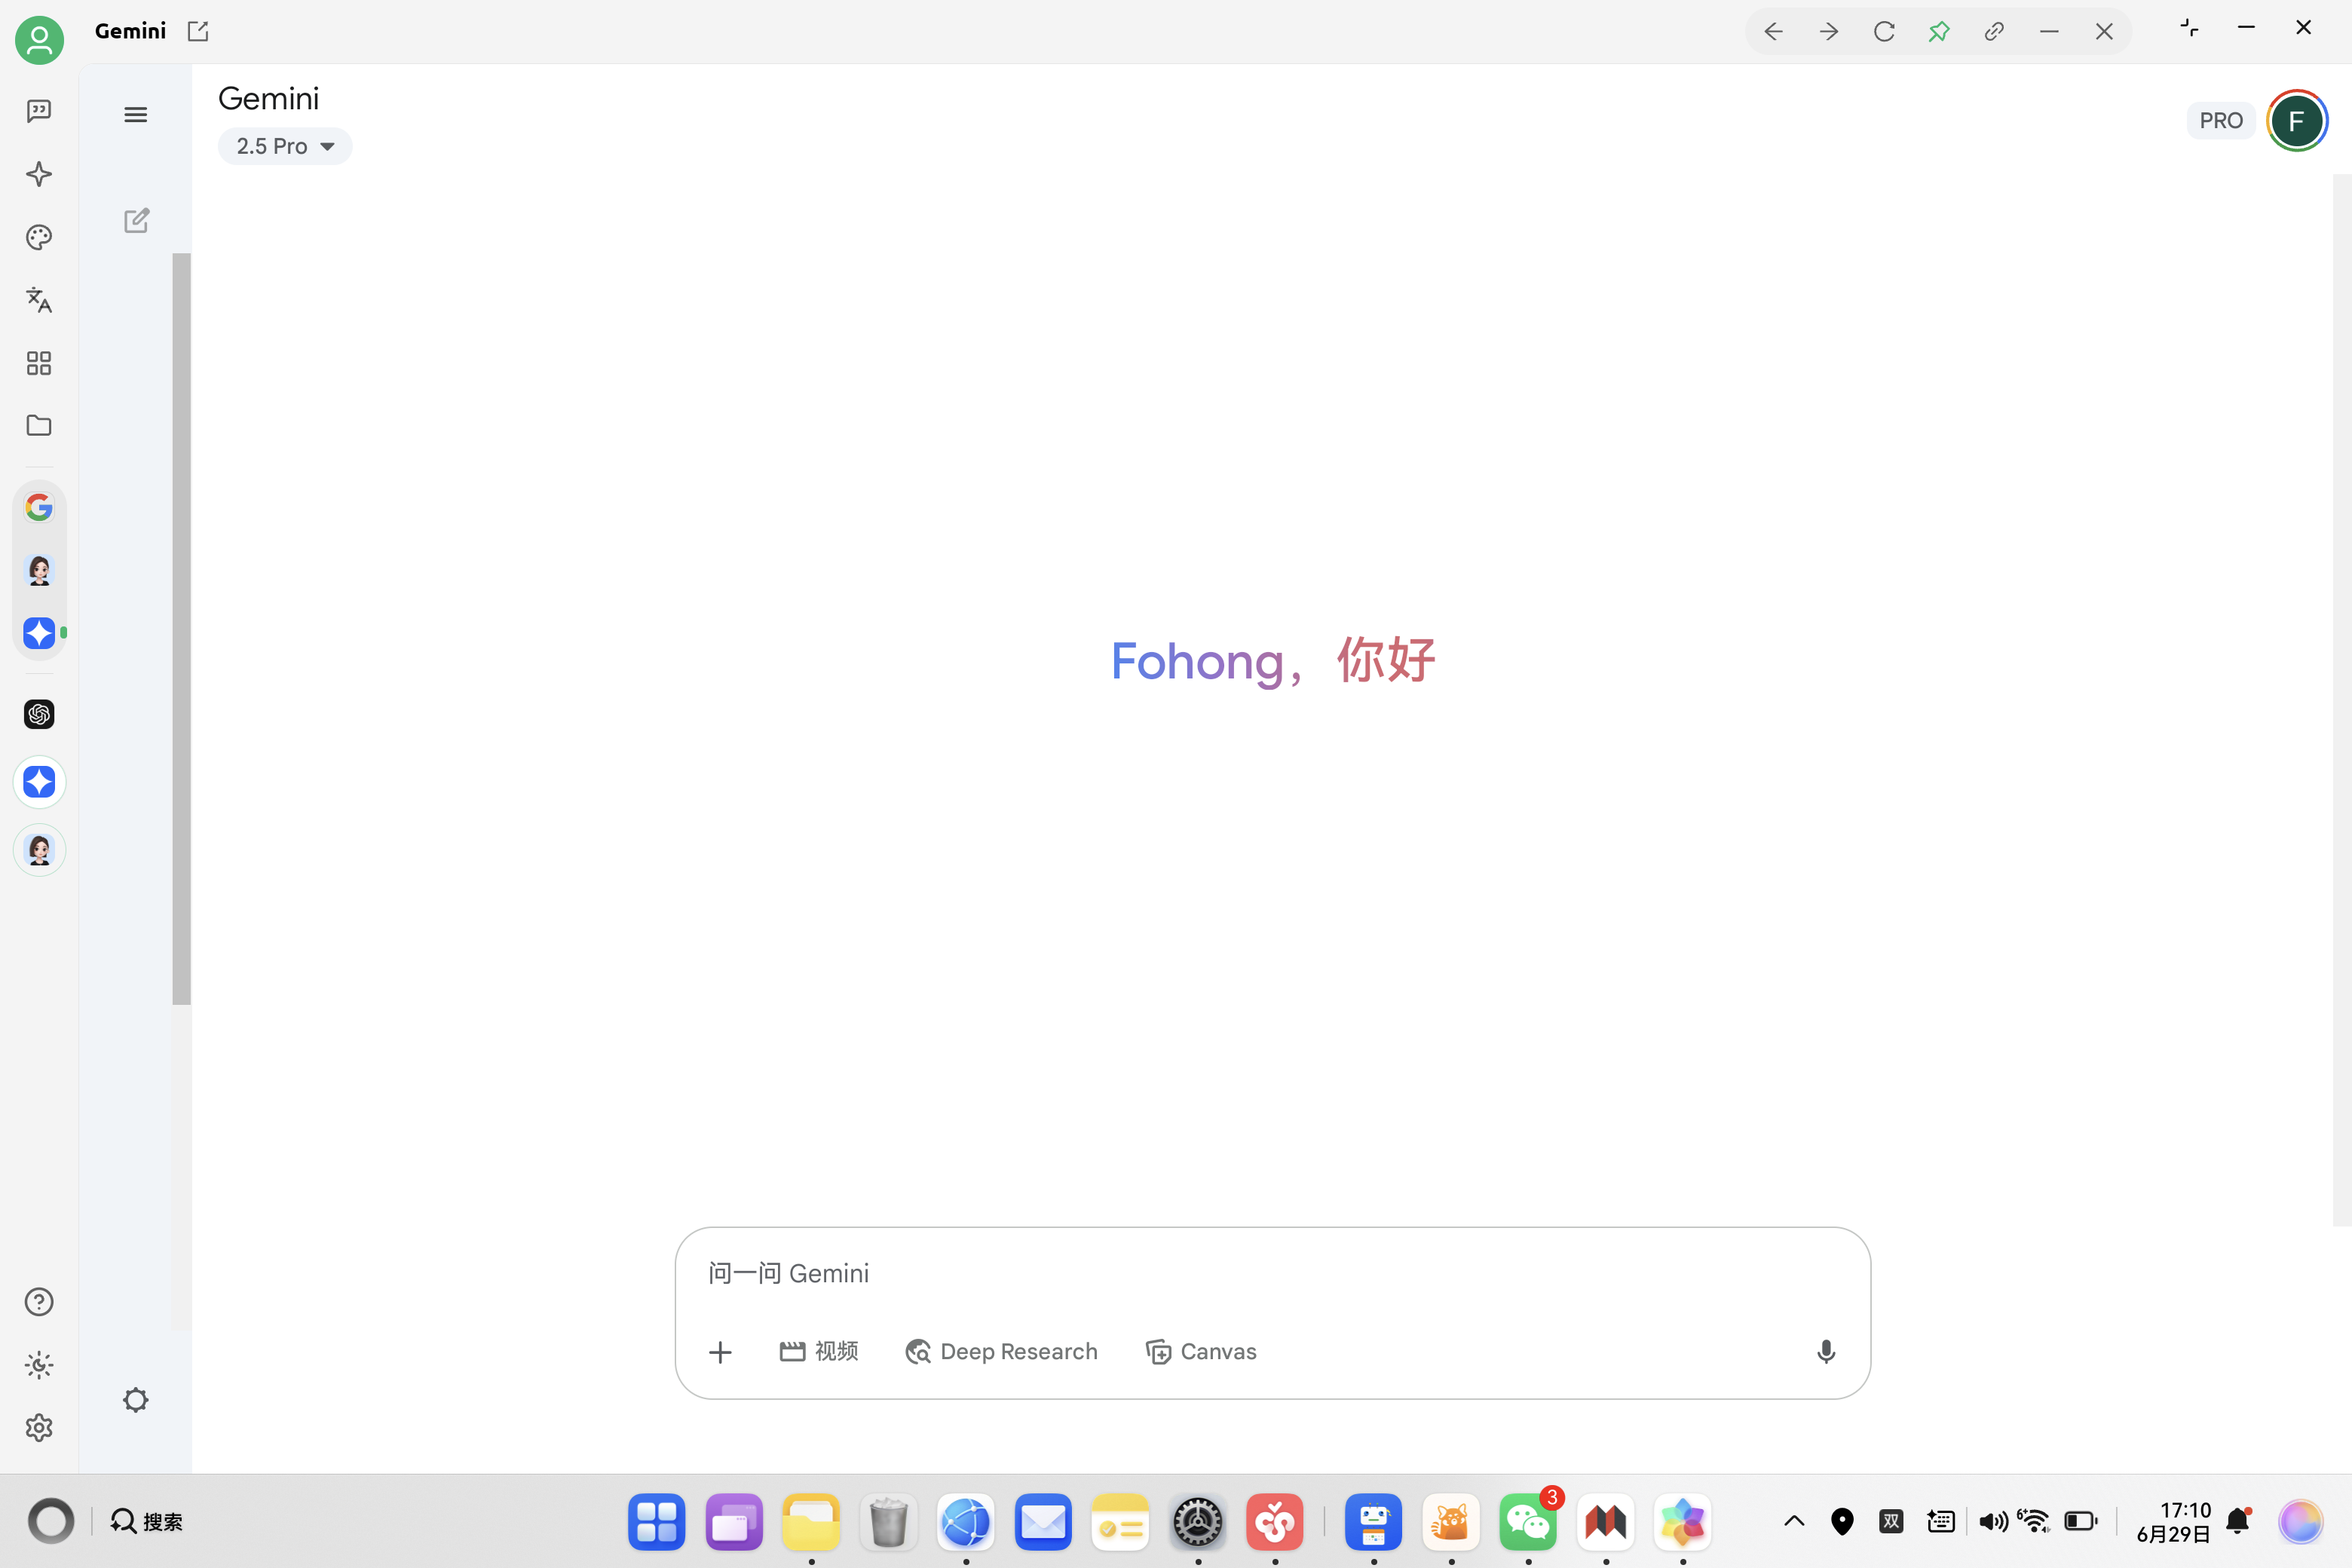The width and height of the screenshot is (2352, 1568).
Task: Open the theme palette icon in the sidebar
Action: (x=39, y=237)
